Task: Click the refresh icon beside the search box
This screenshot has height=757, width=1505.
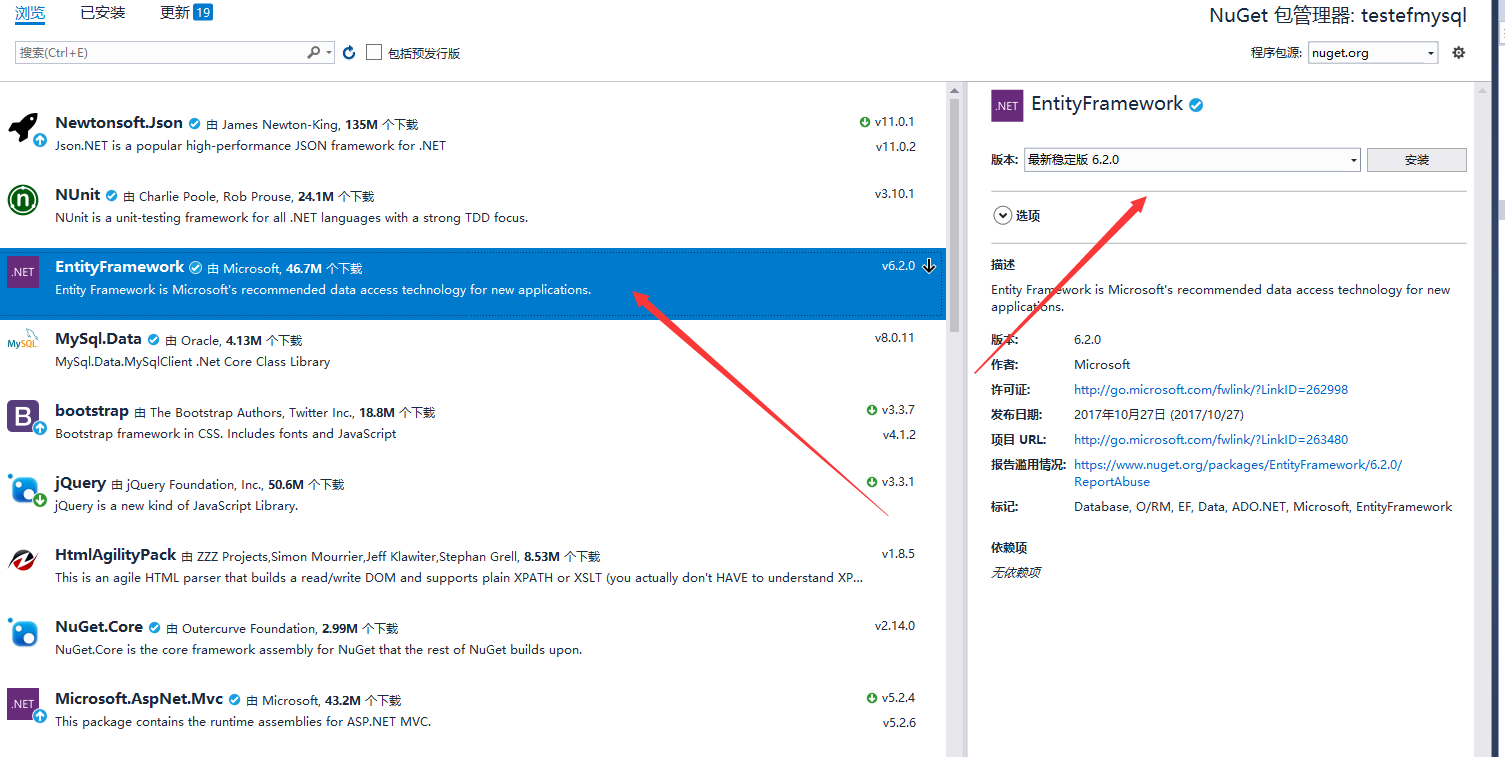Action: click(x=349, y=52)
